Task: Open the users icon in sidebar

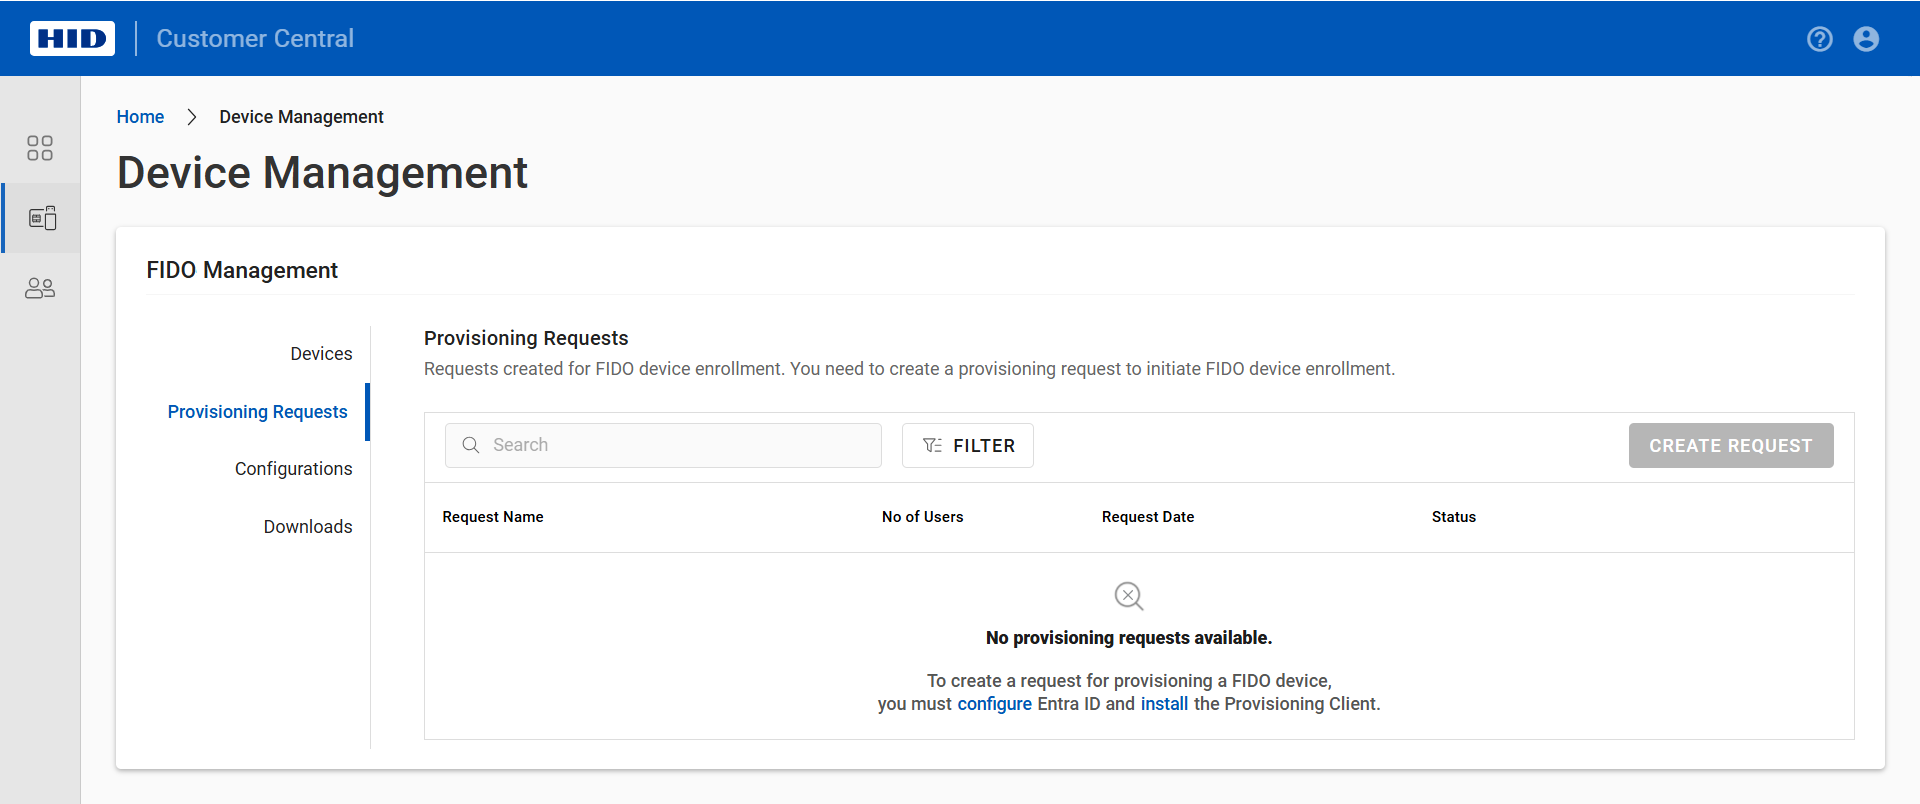Action: click(x=40, y=289)
